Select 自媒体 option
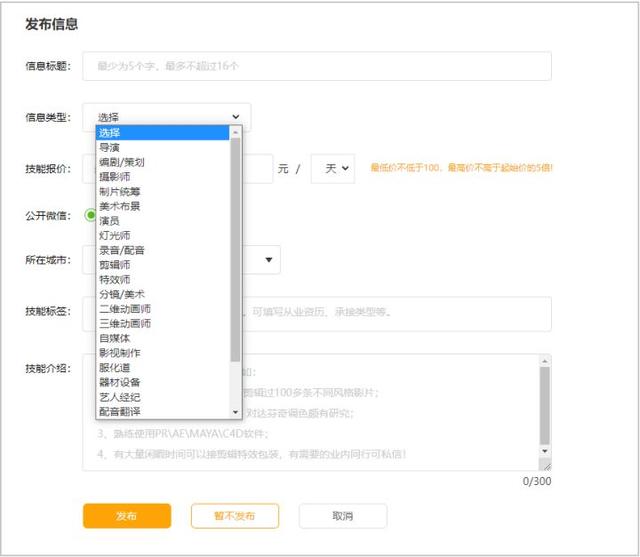Viewport: 640px width, 557px height. [x=162, y=338]
